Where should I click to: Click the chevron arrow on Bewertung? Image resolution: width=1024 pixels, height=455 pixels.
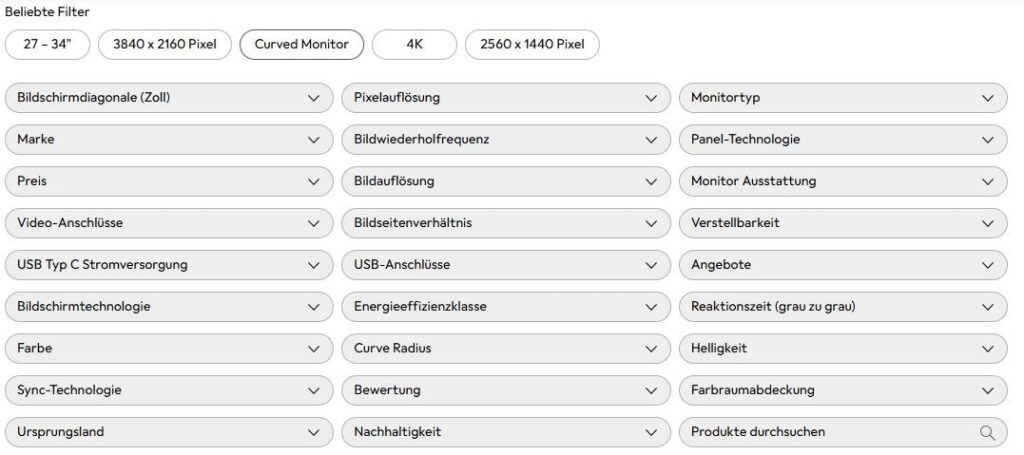[651, 390]
